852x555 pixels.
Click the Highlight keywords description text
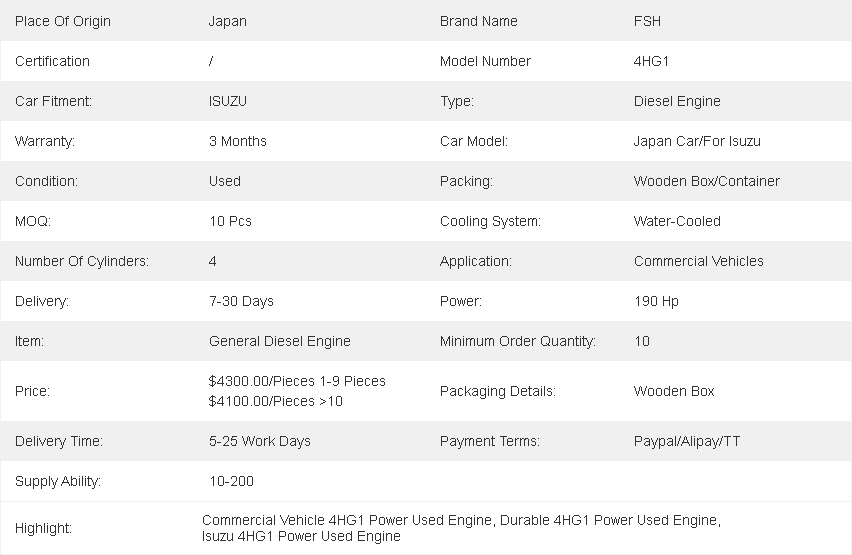461,528
